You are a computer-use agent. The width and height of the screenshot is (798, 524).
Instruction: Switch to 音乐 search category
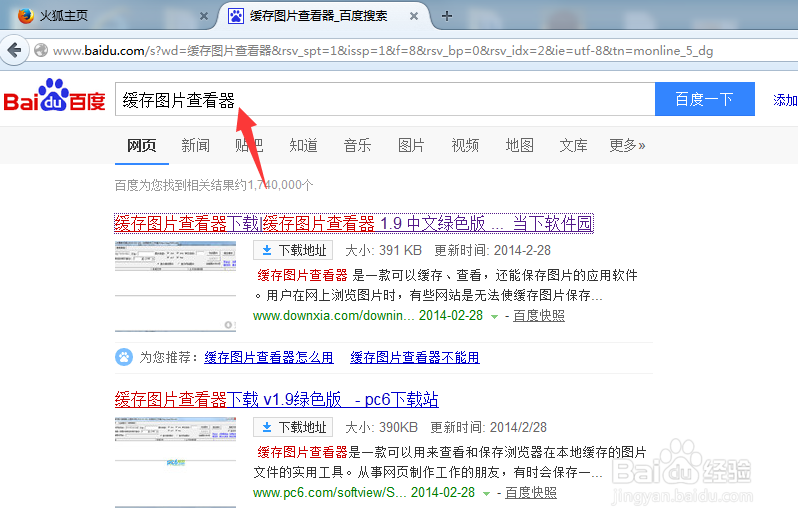(x=357, y=145)
